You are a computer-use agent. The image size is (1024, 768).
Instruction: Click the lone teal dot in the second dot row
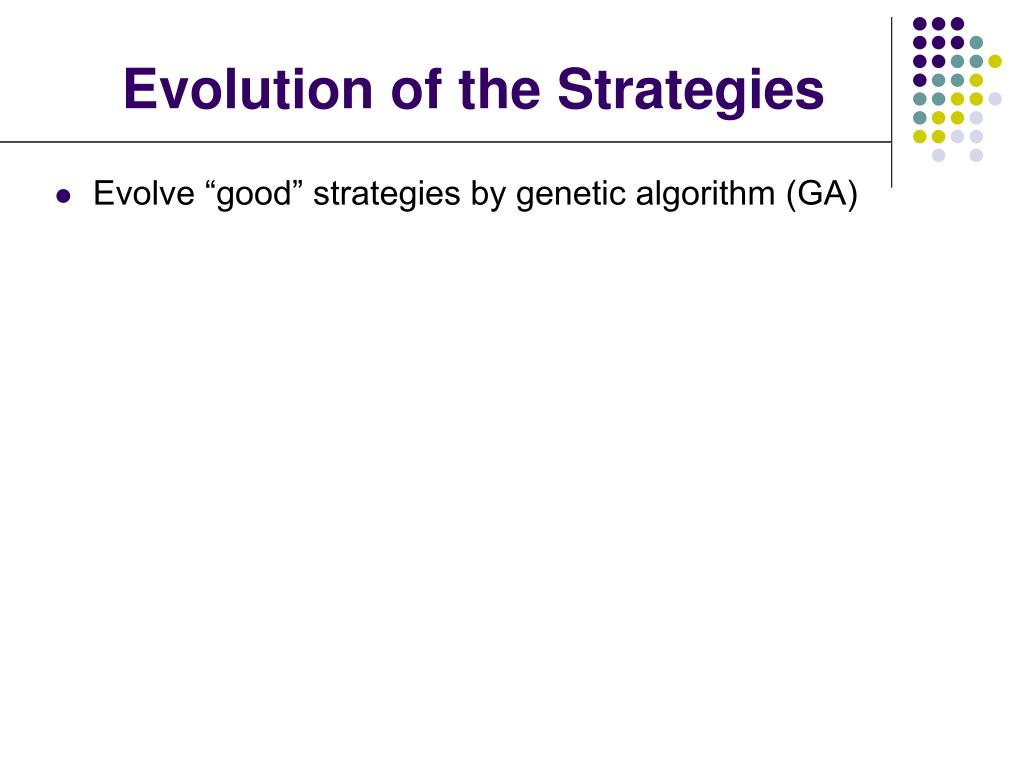[x=976, y=43]
